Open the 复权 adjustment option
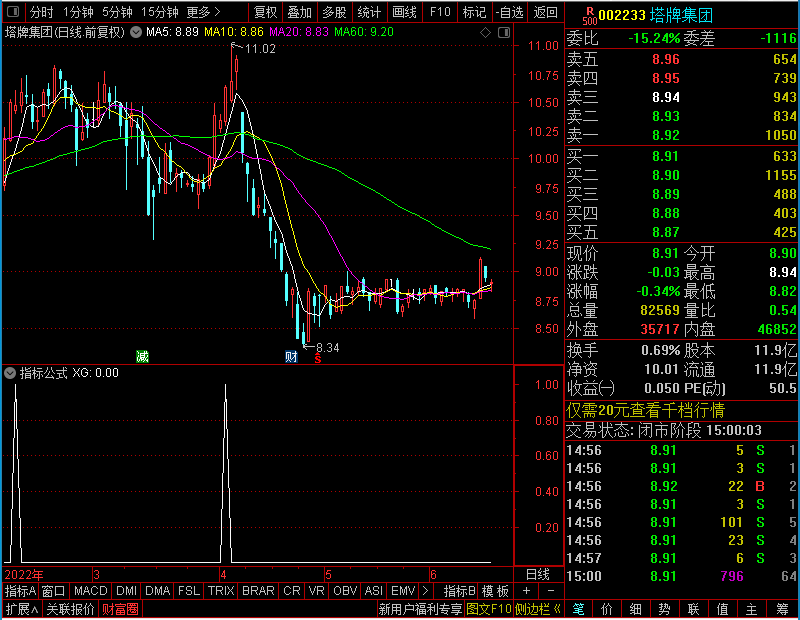This screenshot has width=800, height=620. click(x=265, y=12)
